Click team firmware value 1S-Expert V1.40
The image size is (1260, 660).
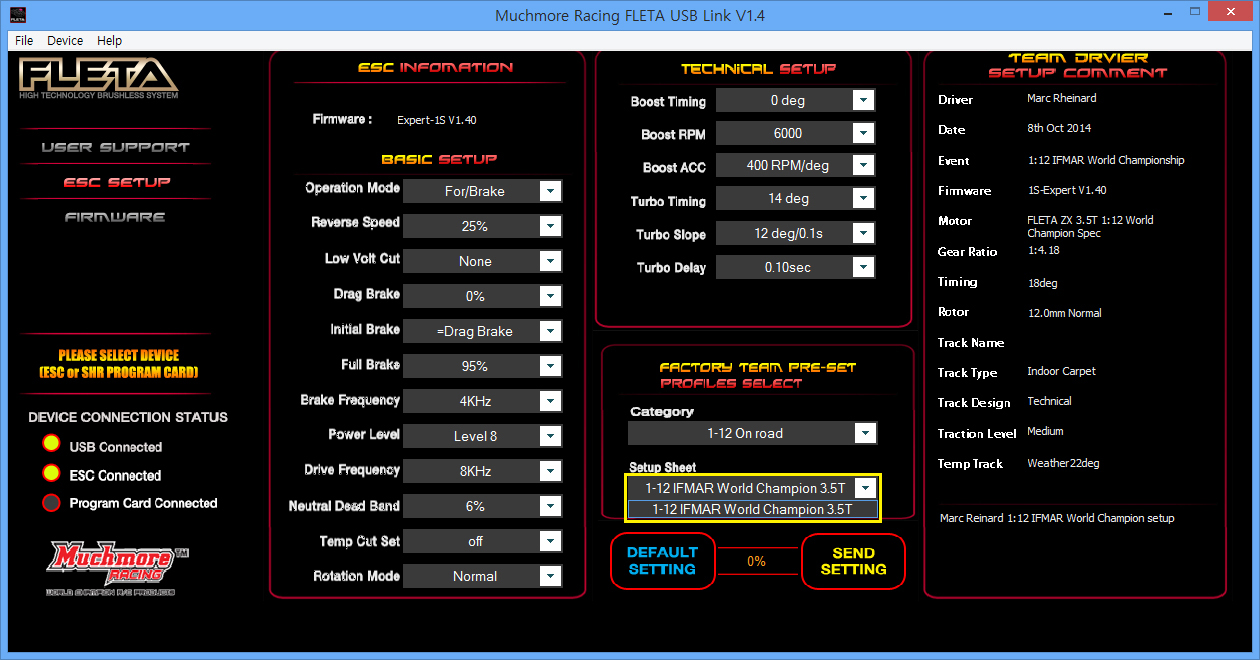click(x=1067, y=190)
